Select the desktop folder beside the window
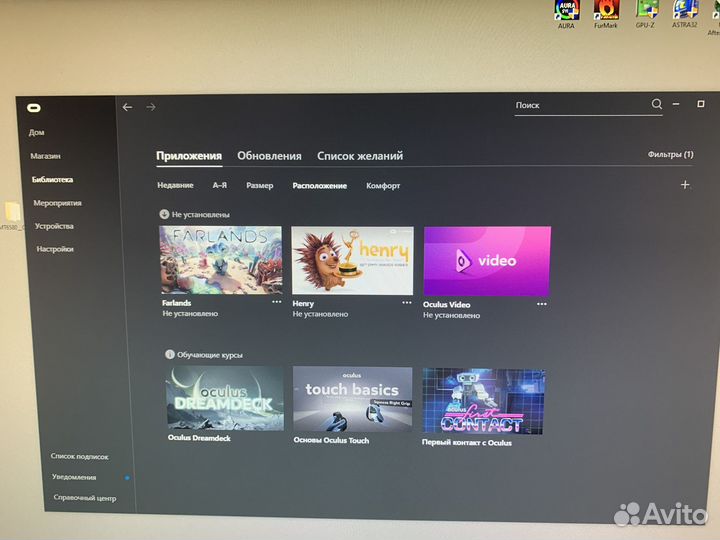Viewport: 720px width, 540px height. (12, 215)
